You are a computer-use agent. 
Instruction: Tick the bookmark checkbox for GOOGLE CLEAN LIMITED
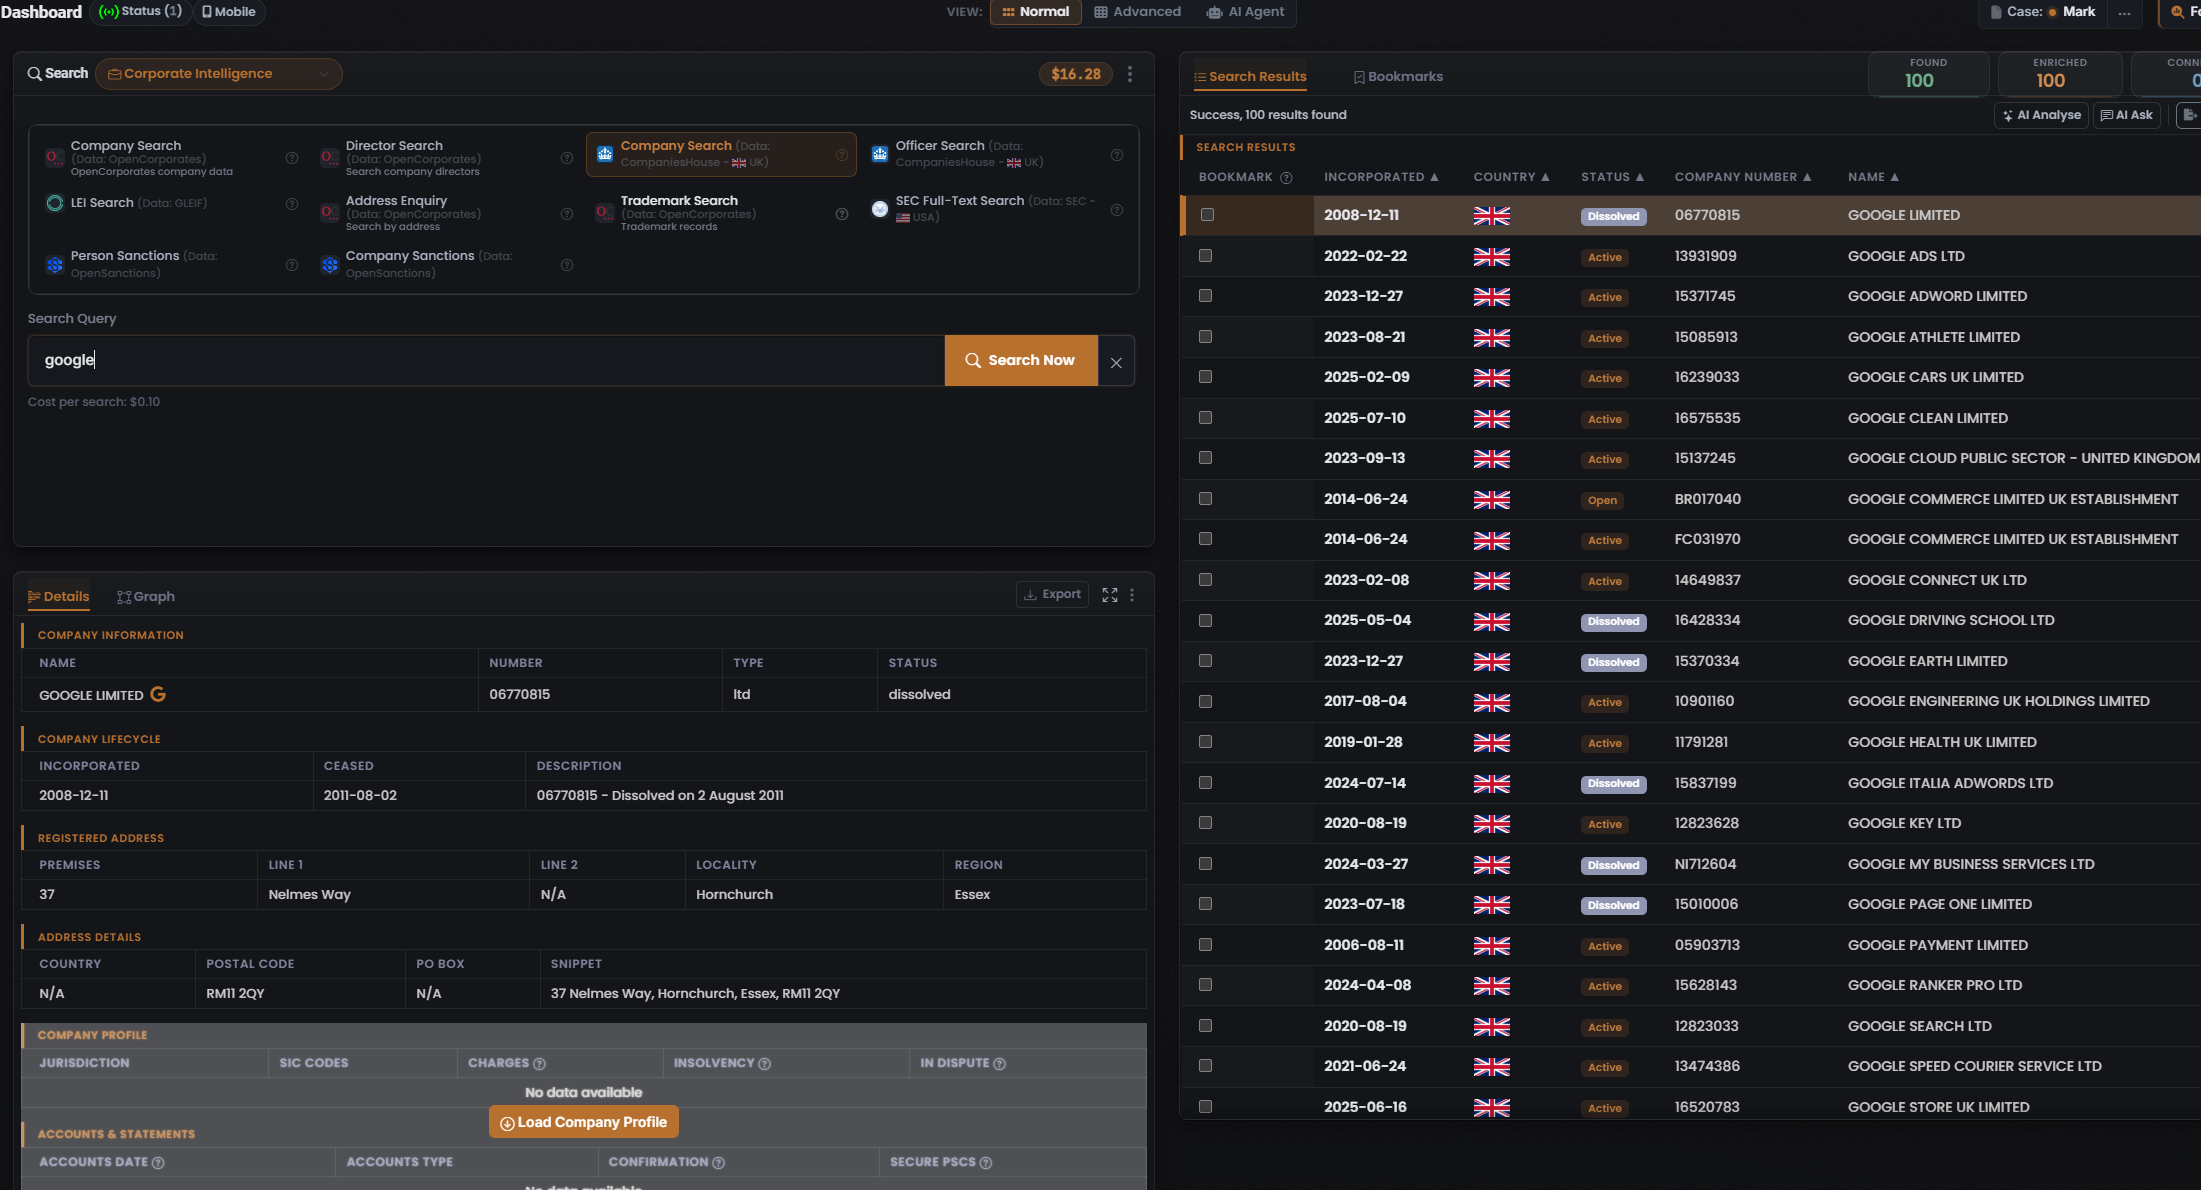coord(1206,418)
